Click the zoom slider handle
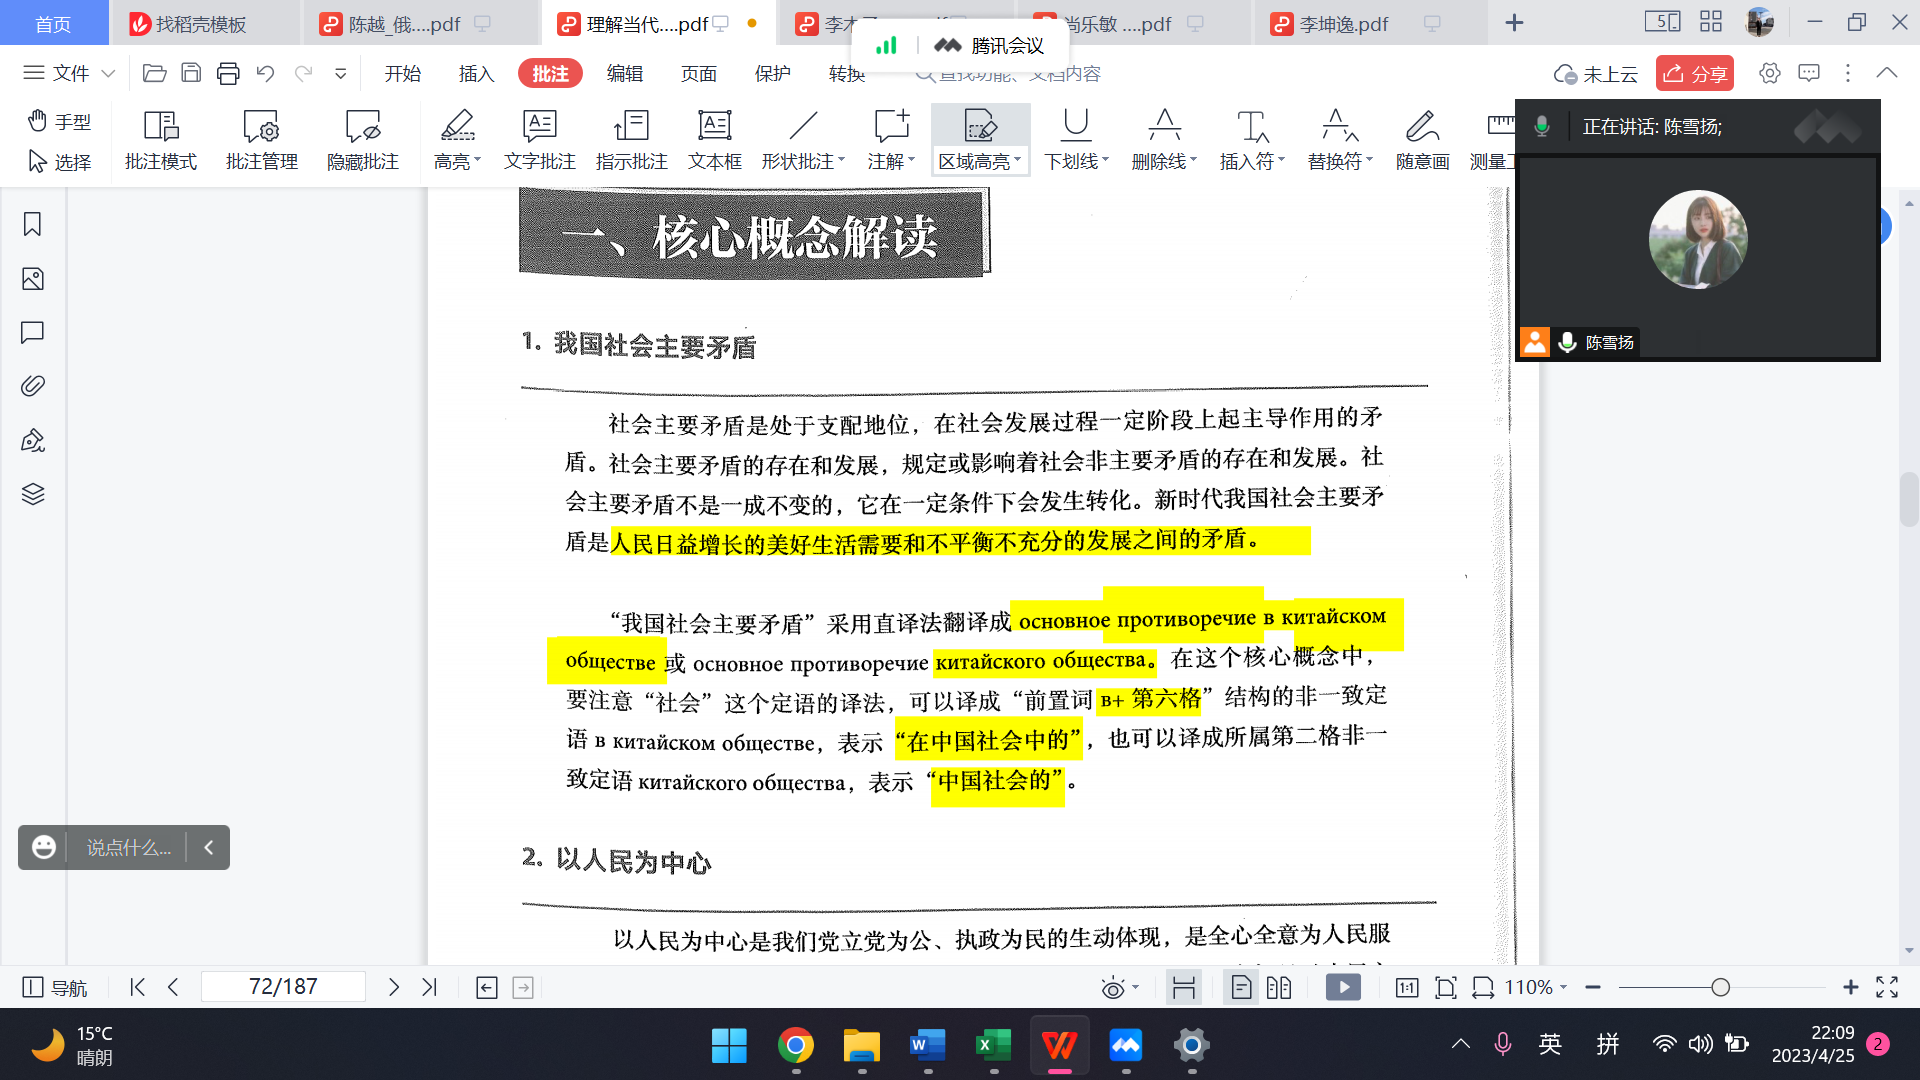The width and height of the screenshot is (1920, 1080). click(x=1720, y=987)
